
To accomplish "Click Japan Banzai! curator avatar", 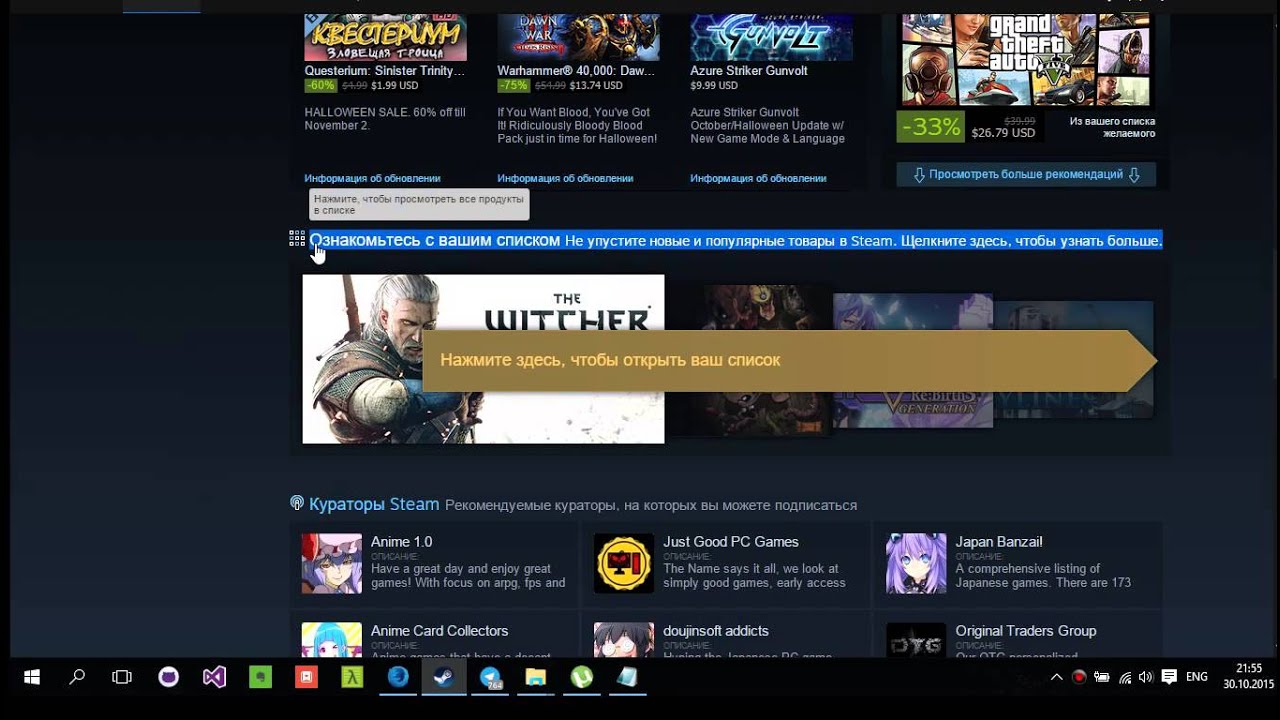I will [916, 563].
